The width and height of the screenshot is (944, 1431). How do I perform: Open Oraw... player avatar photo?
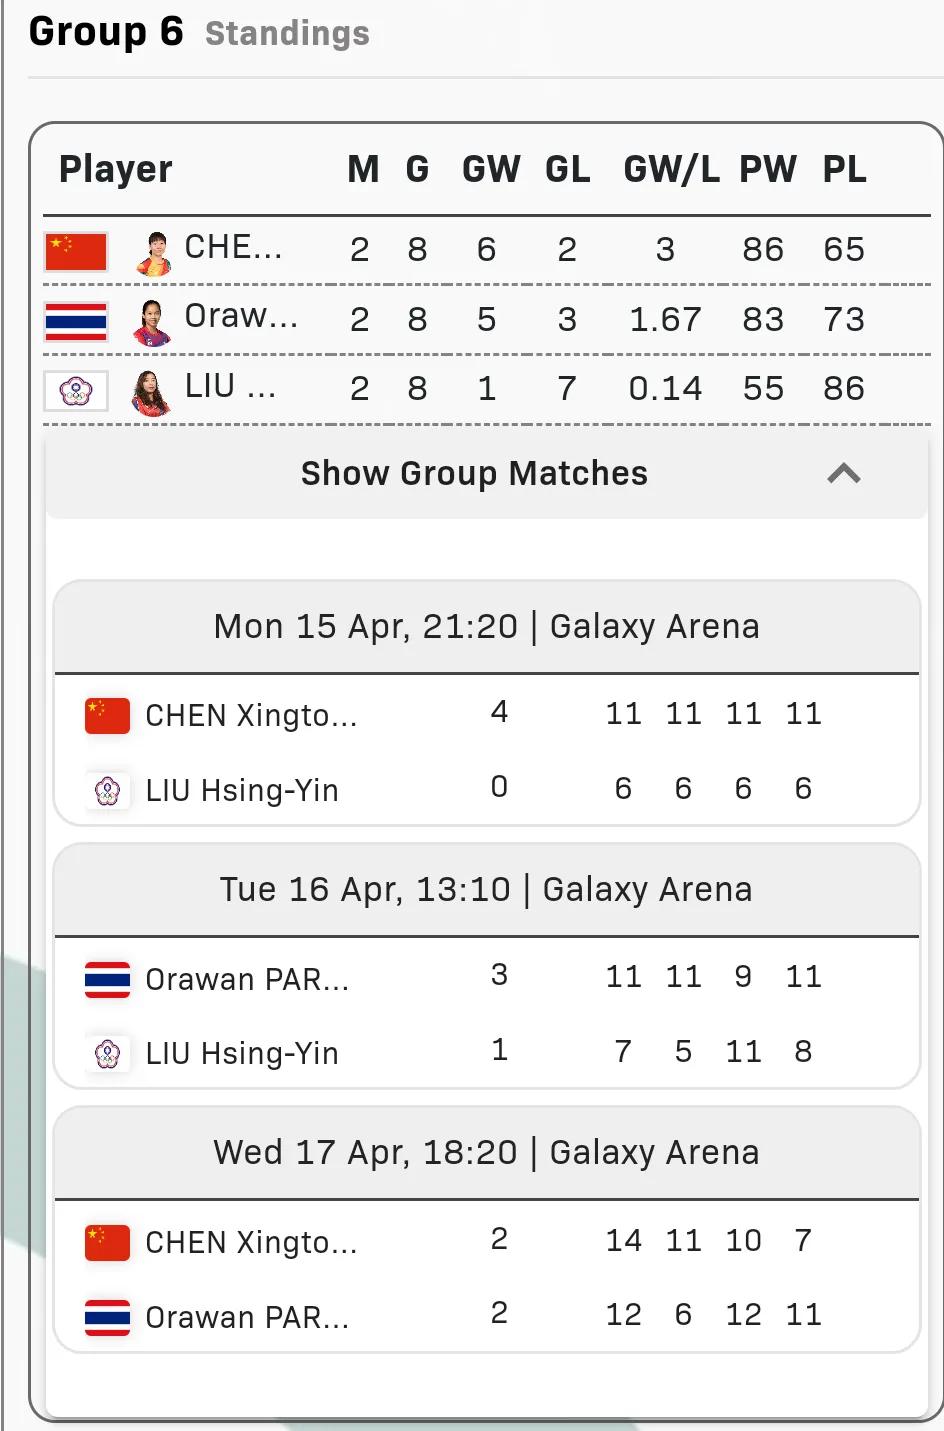(153, 322)
